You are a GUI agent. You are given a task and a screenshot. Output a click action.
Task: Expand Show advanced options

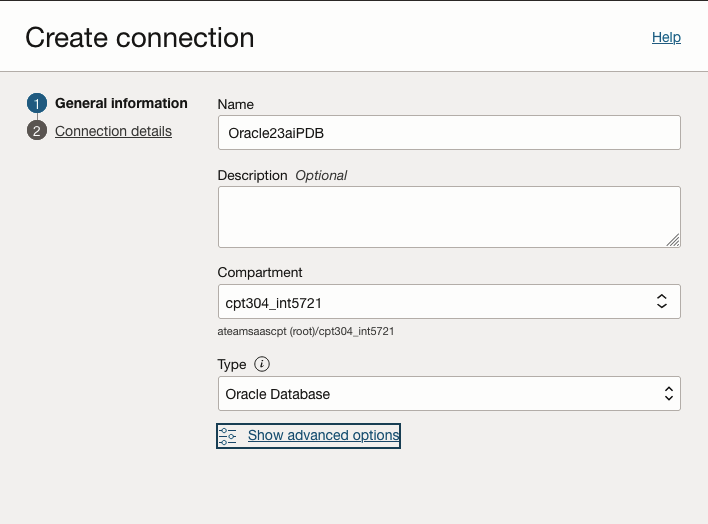point(323,436)
